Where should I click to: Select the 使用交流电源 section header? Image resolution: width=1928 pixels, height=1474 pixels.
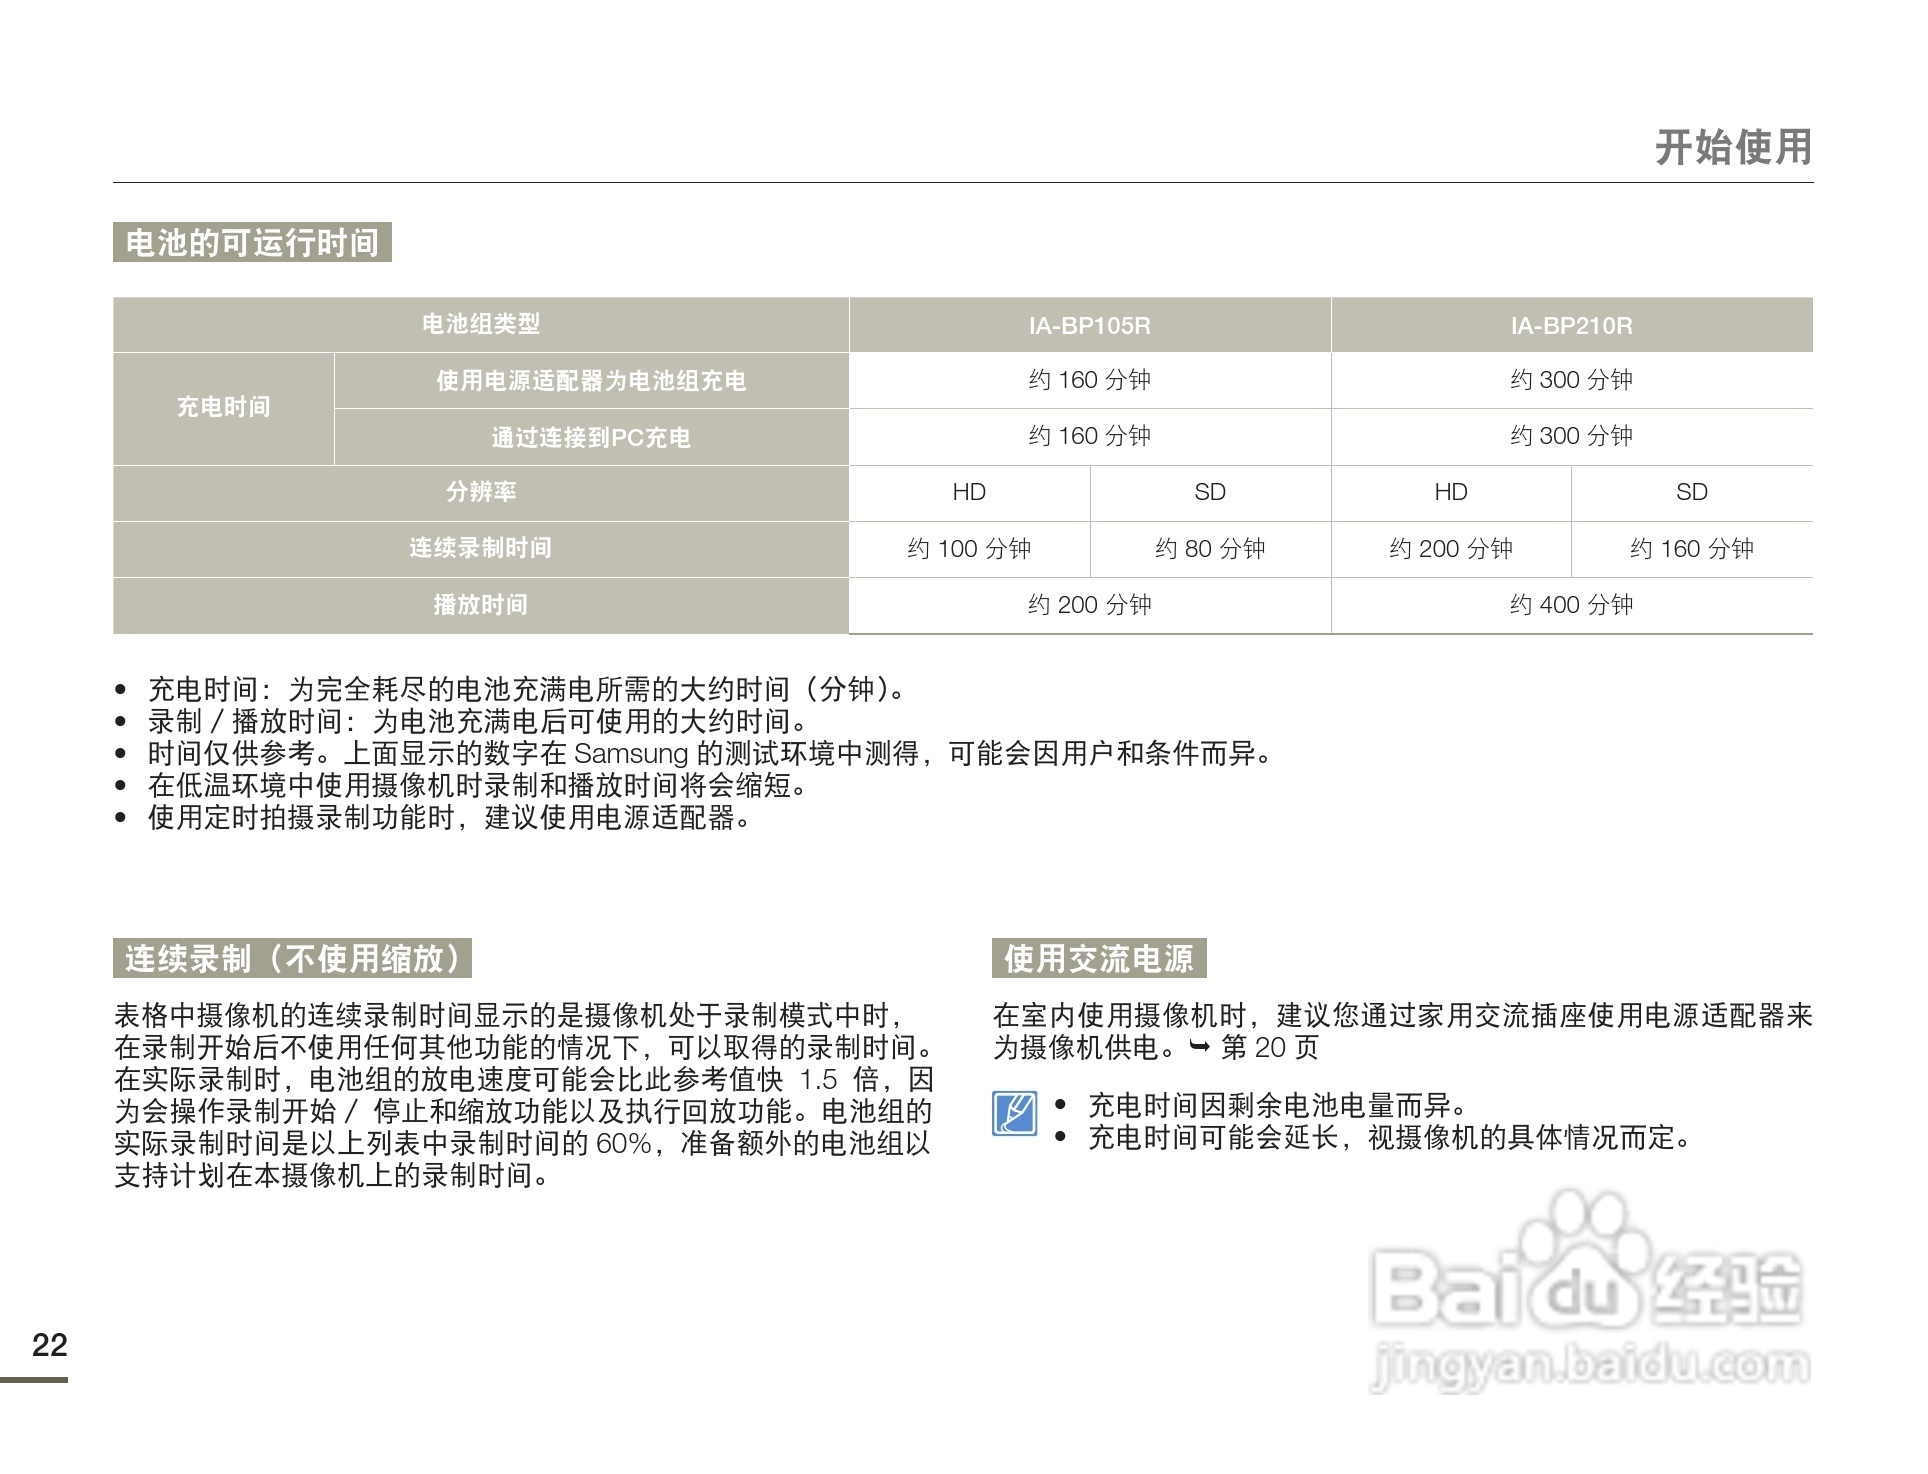1100,961
